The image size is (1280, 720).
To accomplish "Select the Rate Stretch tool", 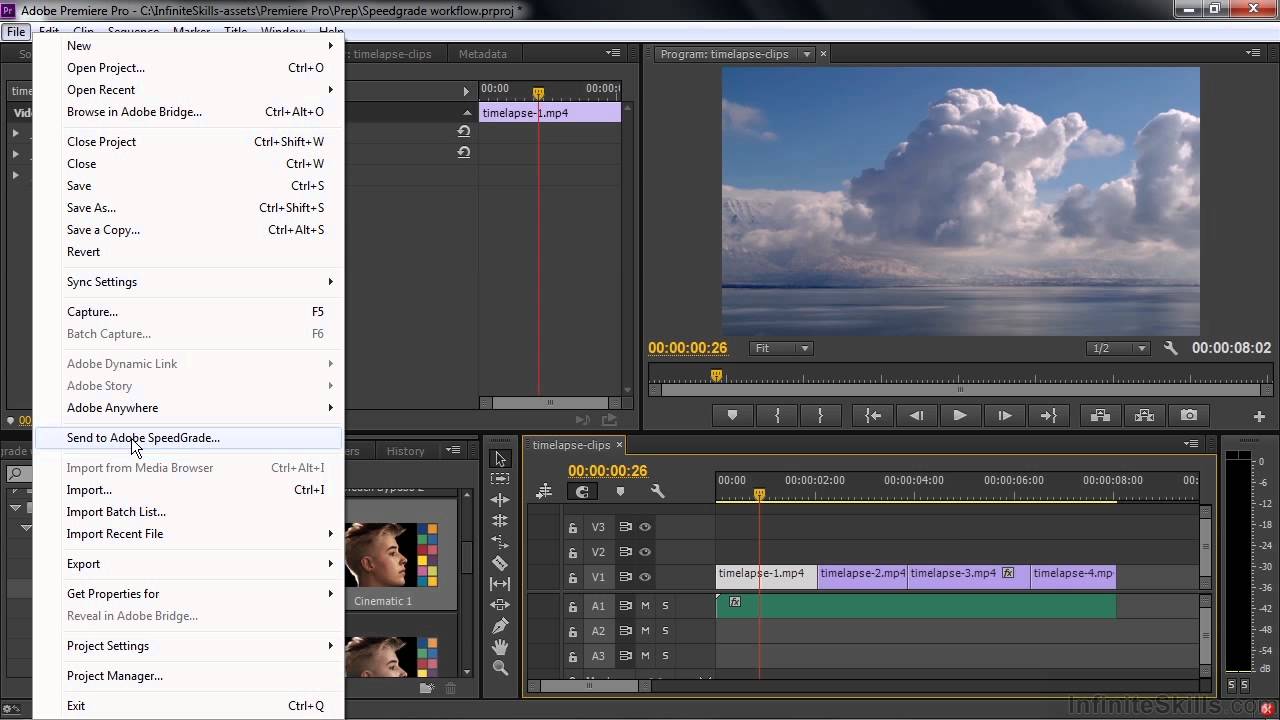I will pyautogui.click(x=500, y=542).
